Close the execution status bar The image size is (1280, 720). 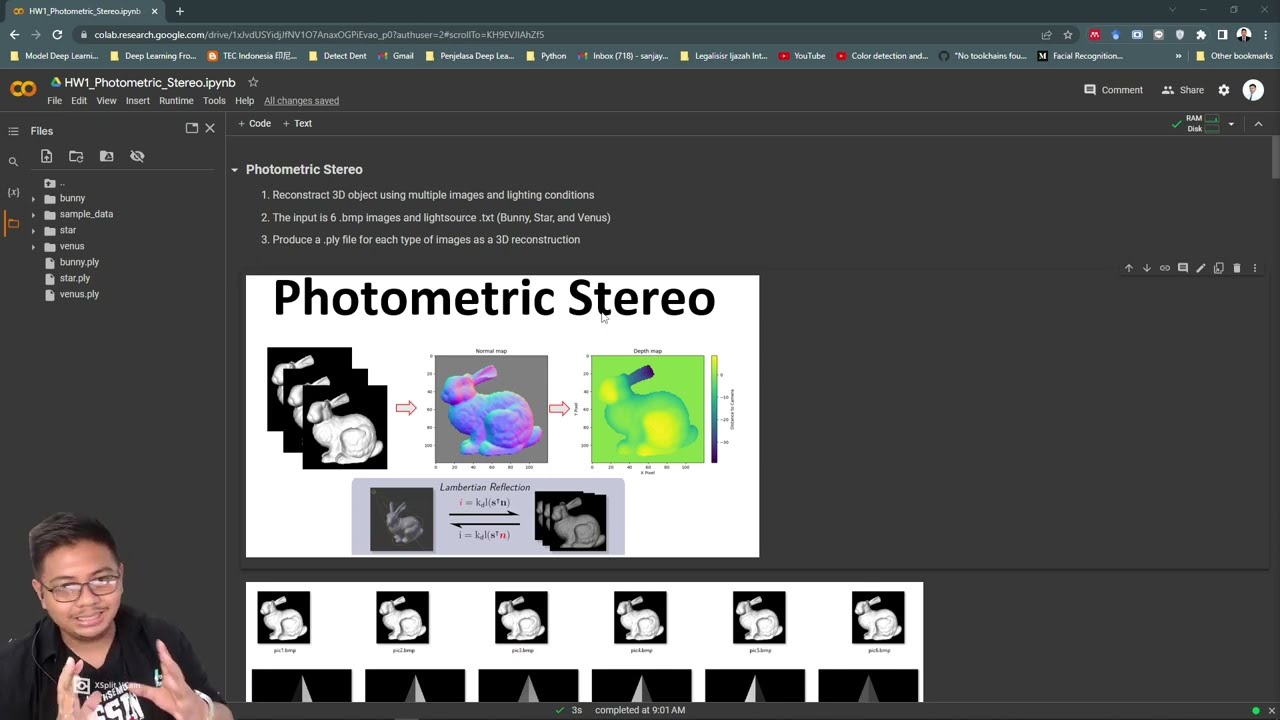point(1271,710)
